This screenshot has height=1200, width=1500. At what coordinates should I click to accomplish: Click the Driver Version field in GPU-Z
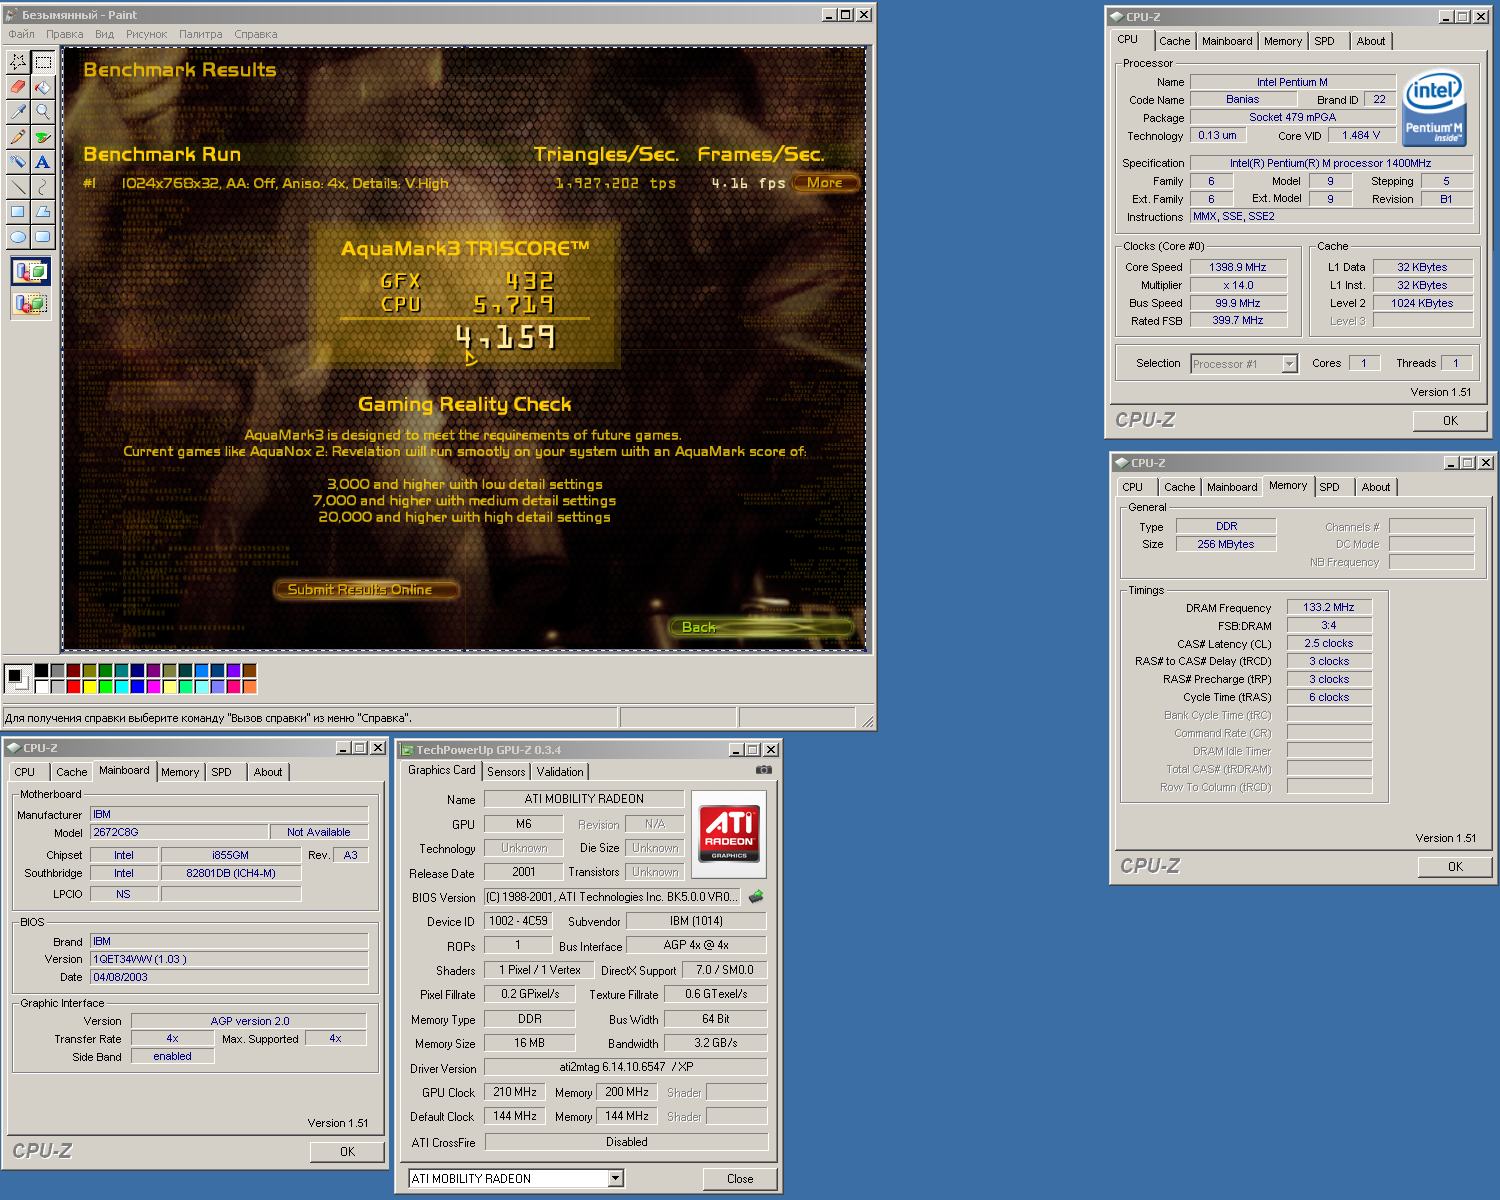626,1067
